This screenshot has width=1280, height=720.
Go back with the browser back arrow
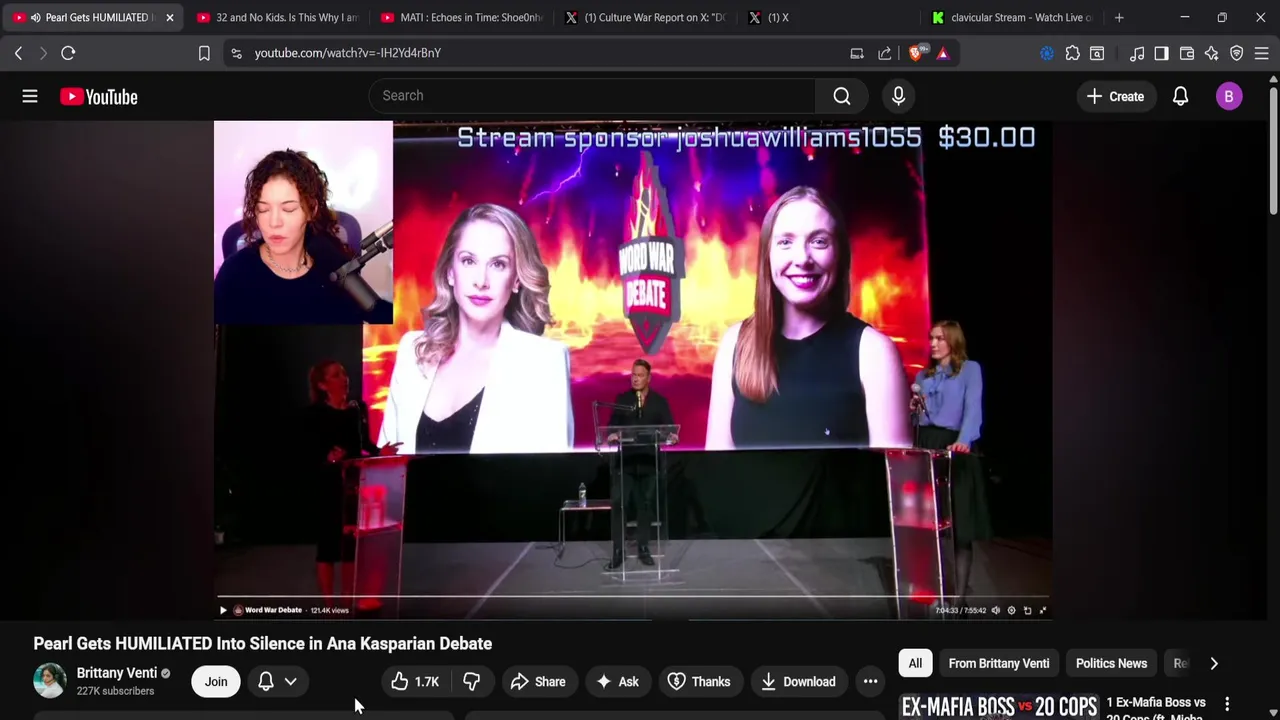18,53
